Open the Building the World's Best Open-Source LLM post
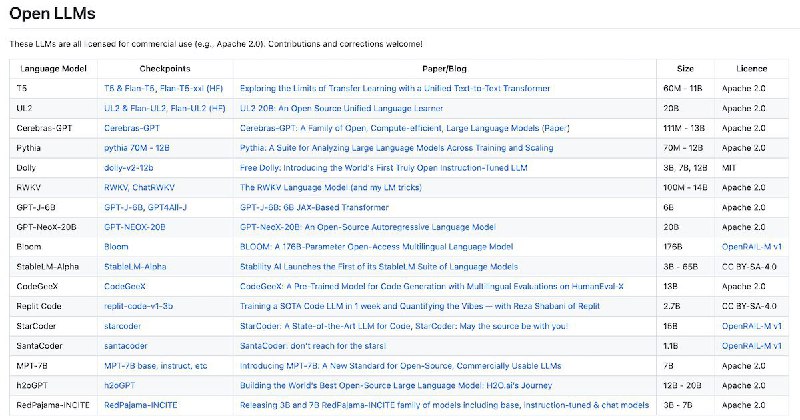This screenshot has height=420, width=800. tap(396, 385)
